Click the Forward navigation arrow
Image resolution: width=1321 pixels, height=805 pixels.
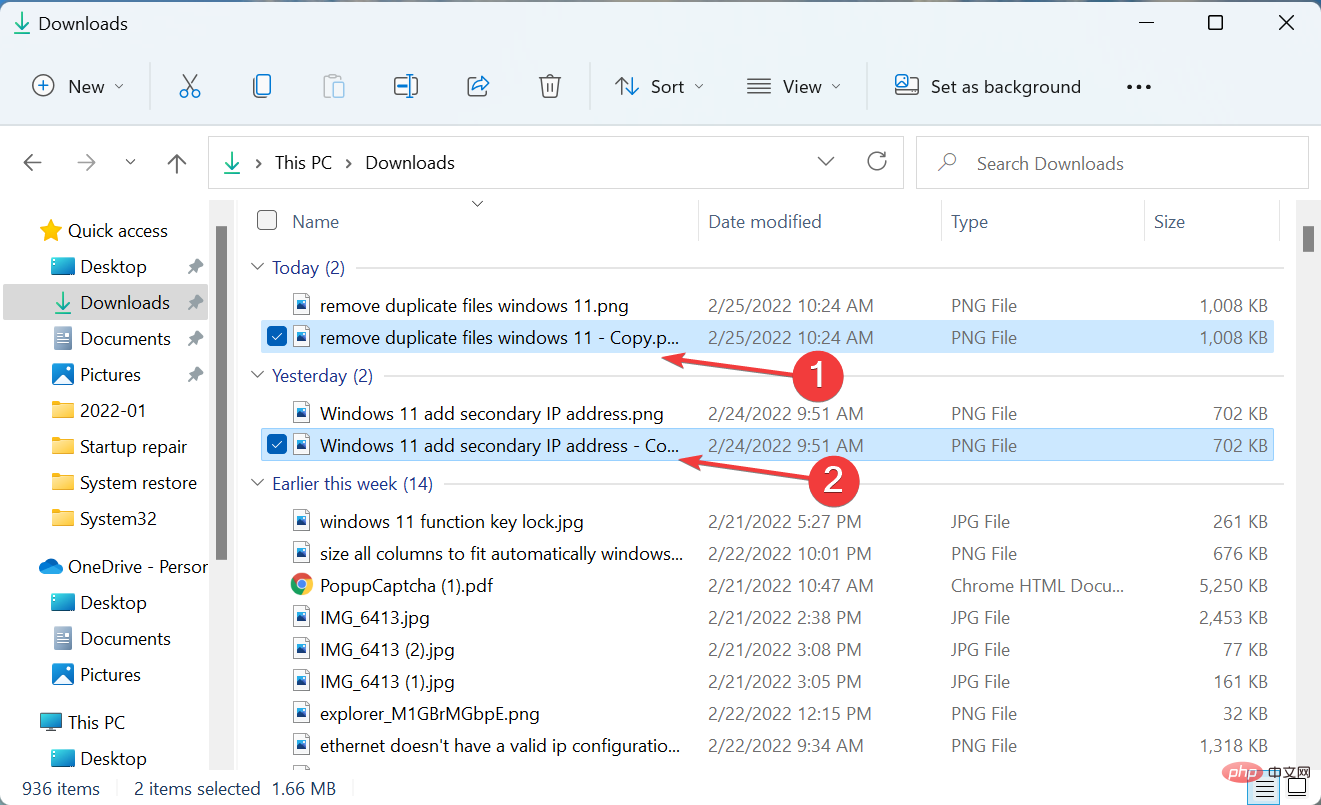87,163
